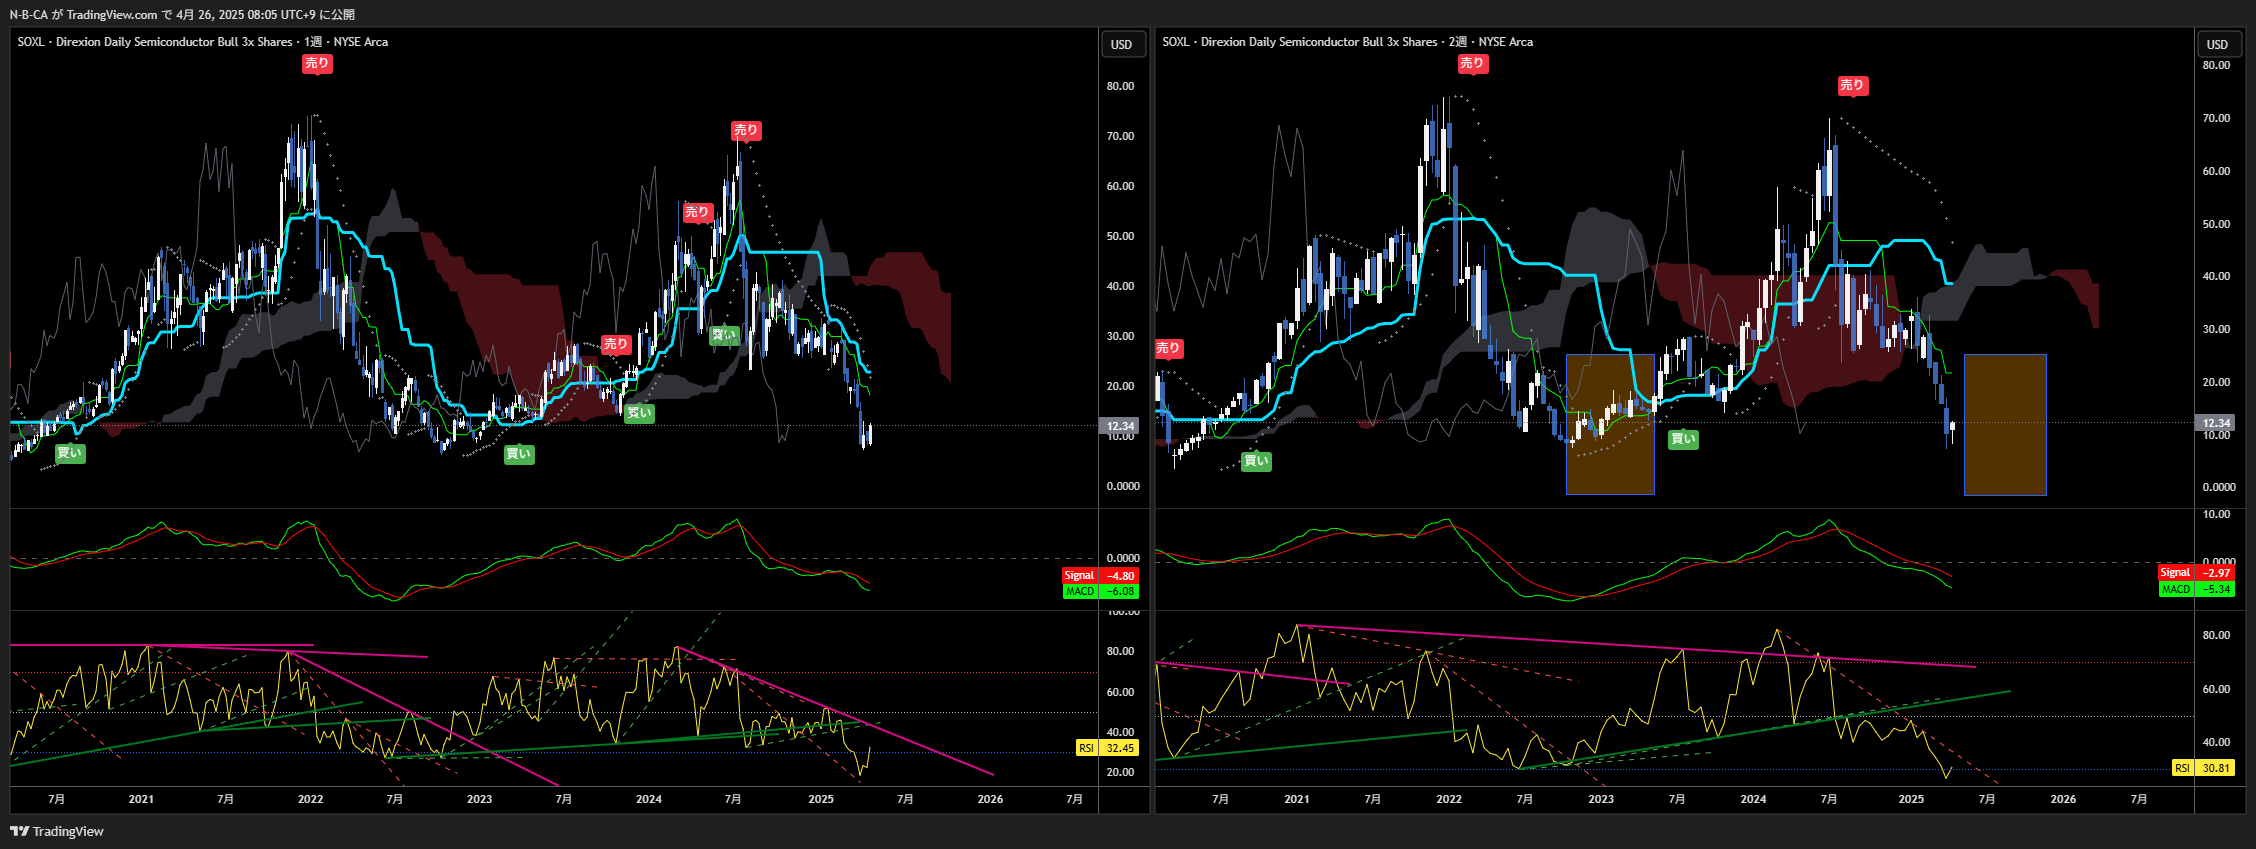Click the orange projection box spanning 2025–2026

[2005, 424]
